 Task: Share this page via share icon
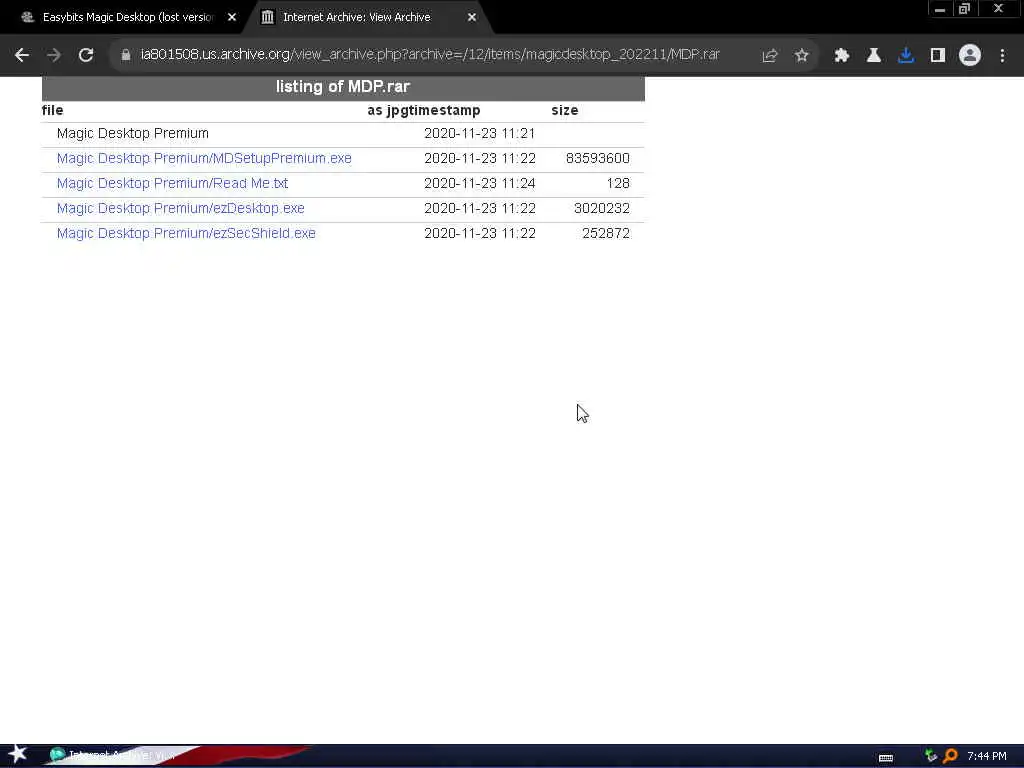click(x=770, y=56)
